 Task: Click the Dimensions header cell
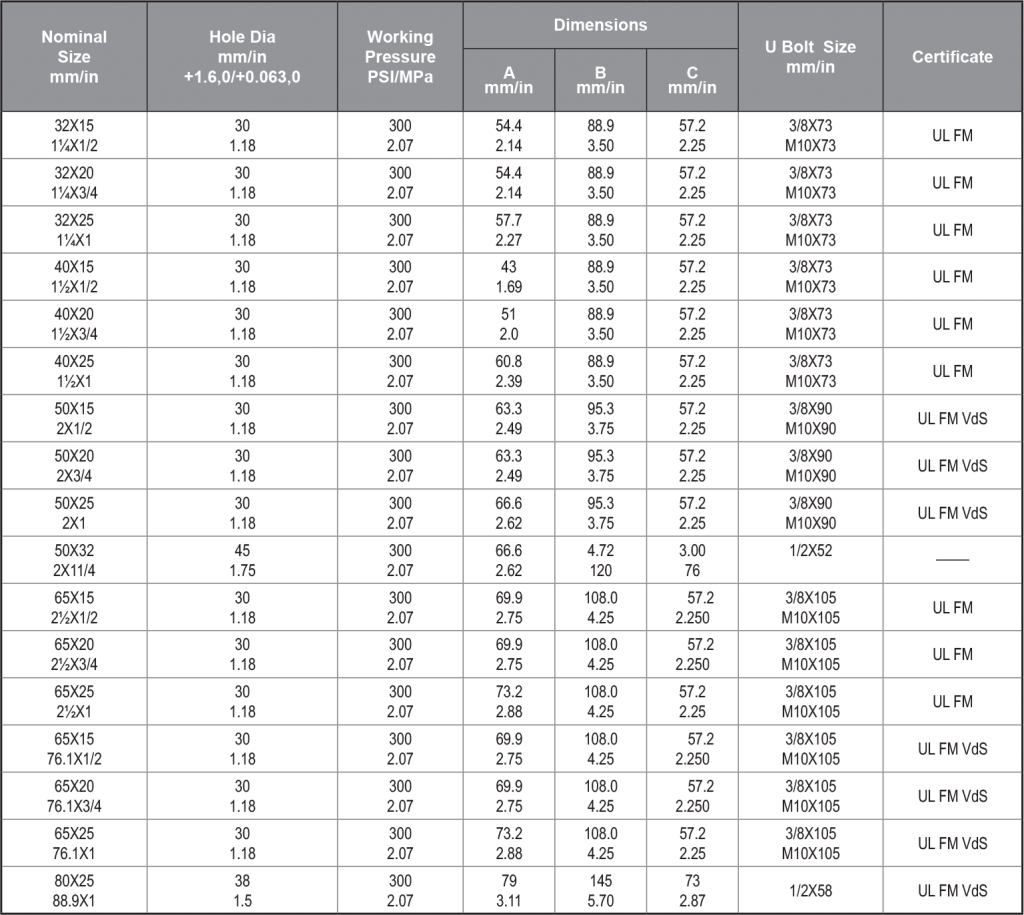(601, 25)
